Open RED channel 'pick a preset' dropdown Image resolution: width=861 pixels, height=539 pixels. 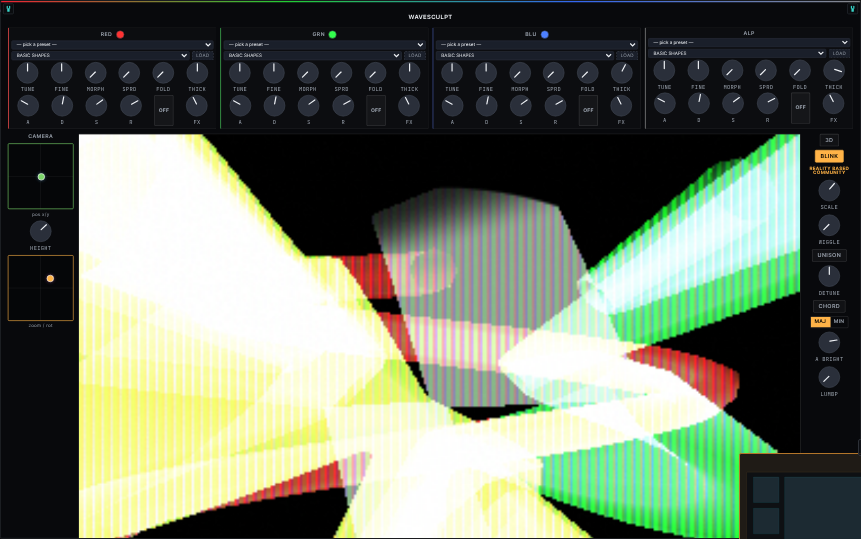(113, 44)
